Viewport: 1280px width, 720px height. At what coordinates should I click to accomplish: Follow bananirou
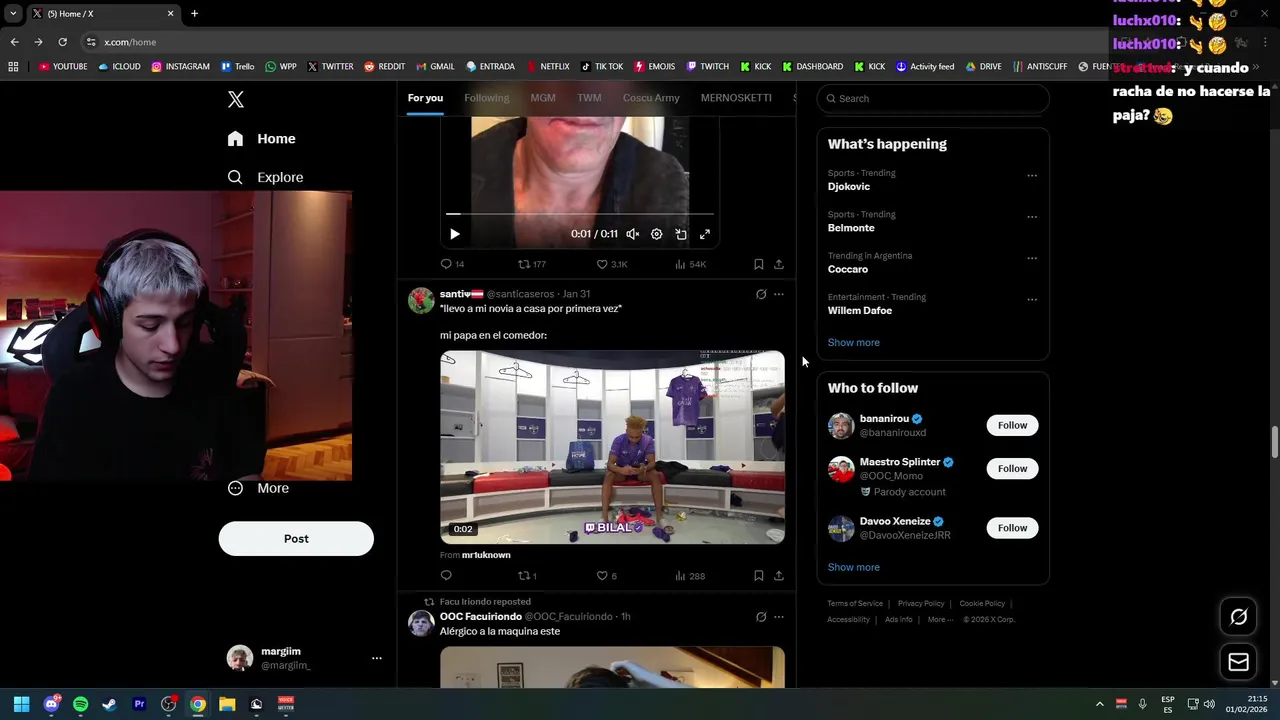coord(1012,425)
